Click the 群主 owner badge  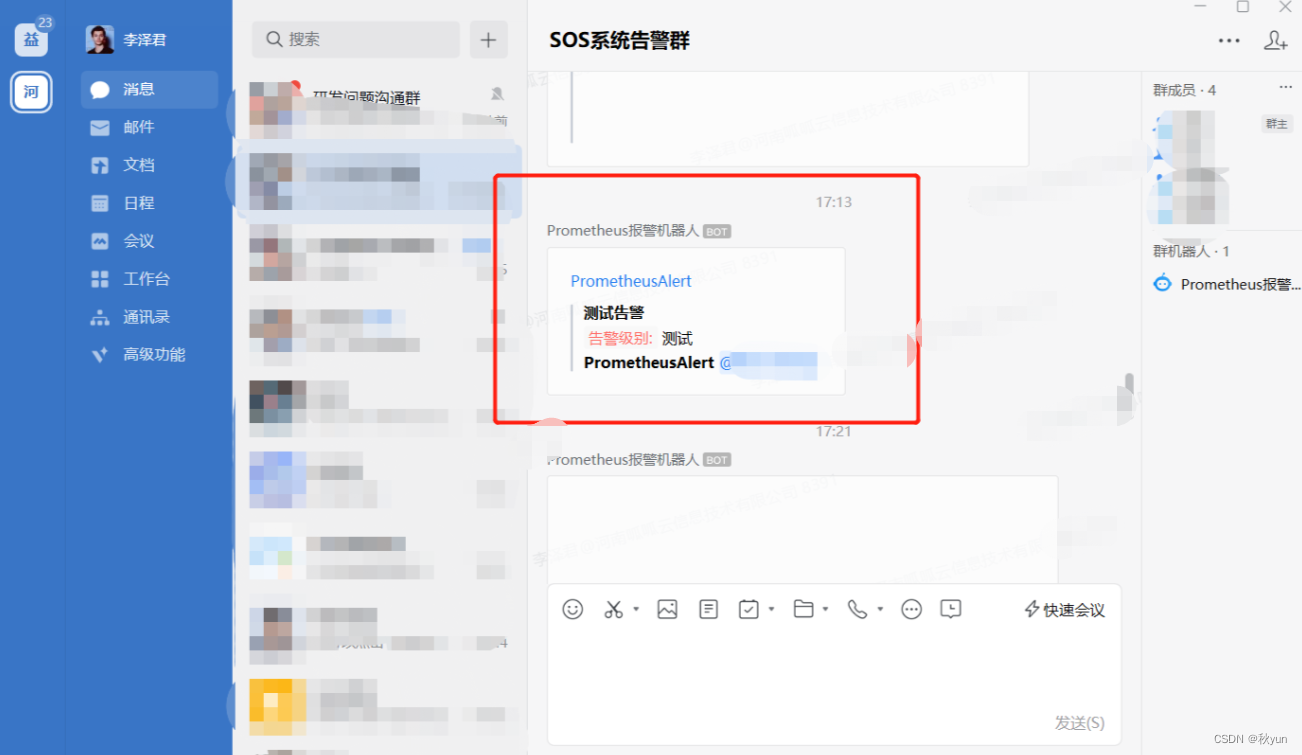coord(1277,124)
